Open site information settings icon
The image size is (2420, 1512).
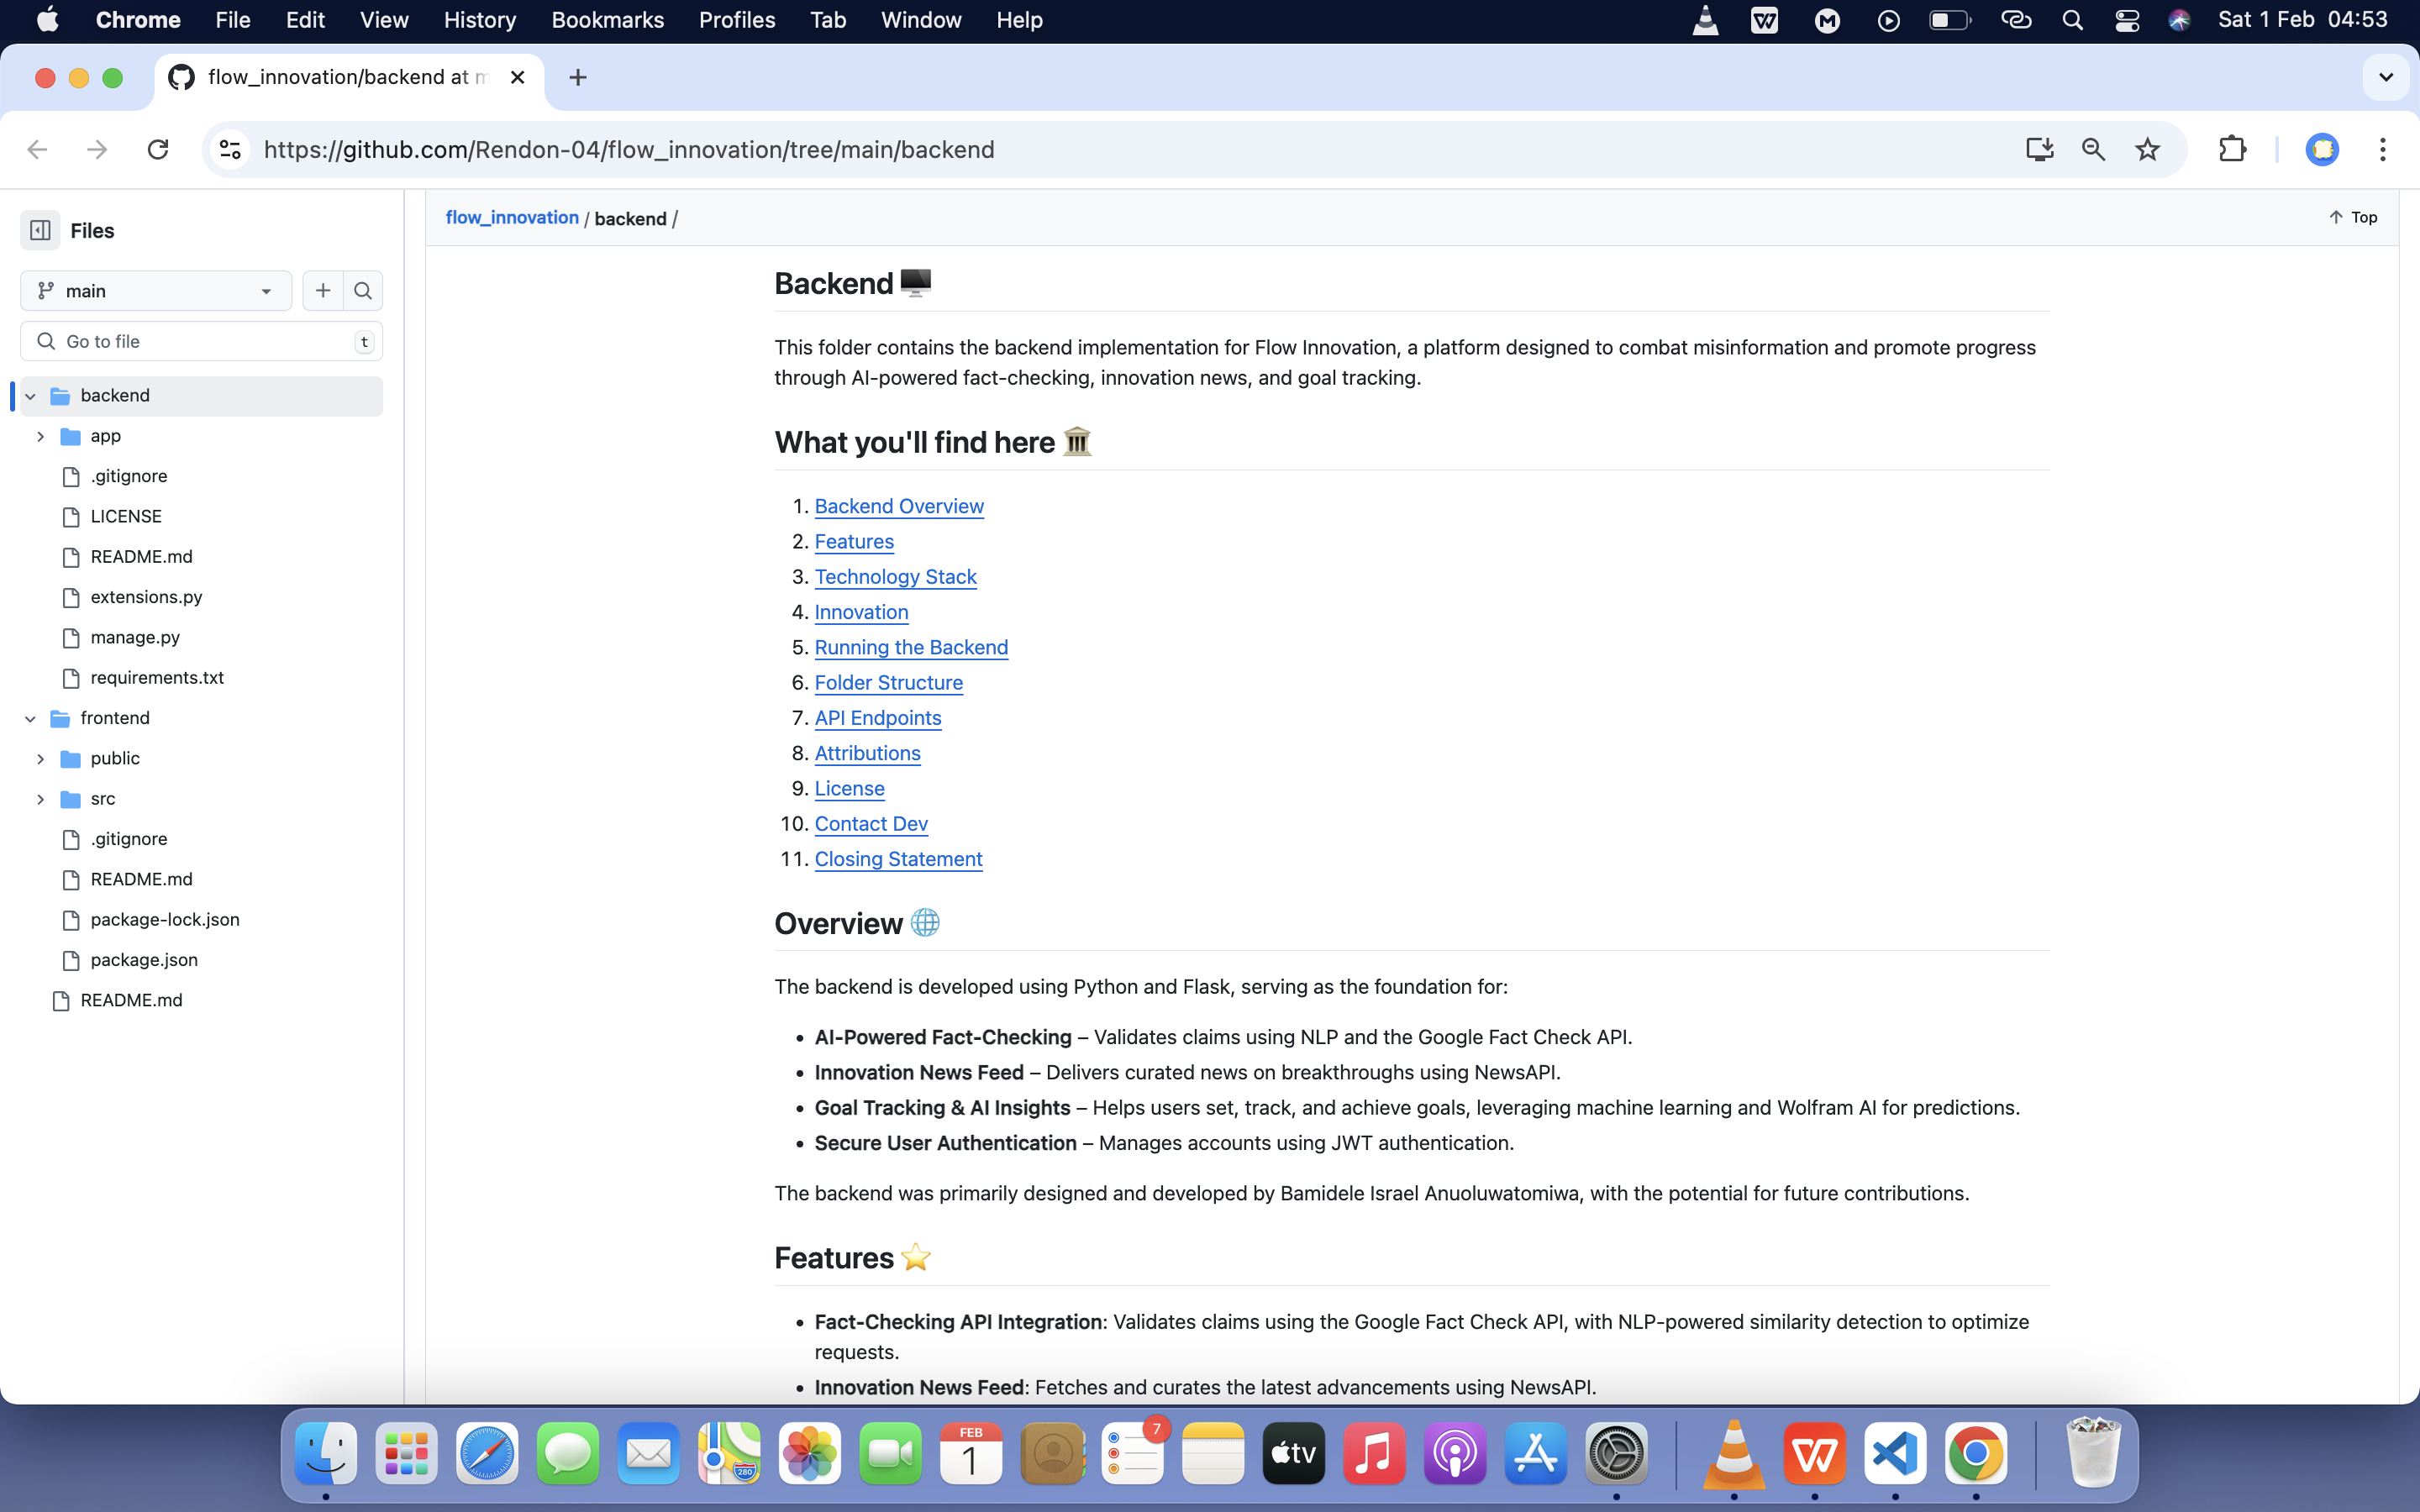(229, 149)
